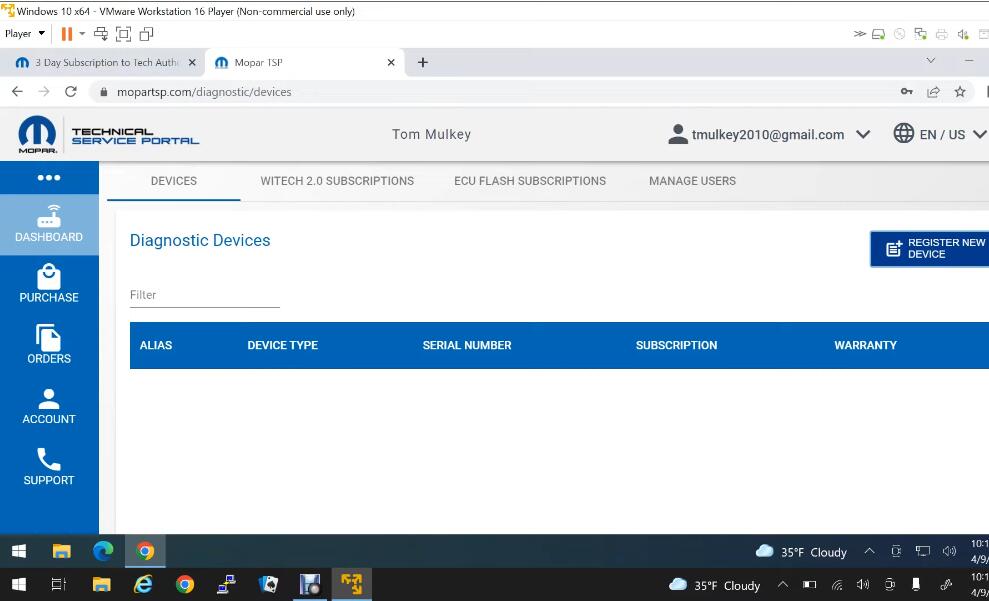Click the share page icon in address bar
Viewport: 989px width, 601px height.
pyautogui.click(x=933, y=91)
